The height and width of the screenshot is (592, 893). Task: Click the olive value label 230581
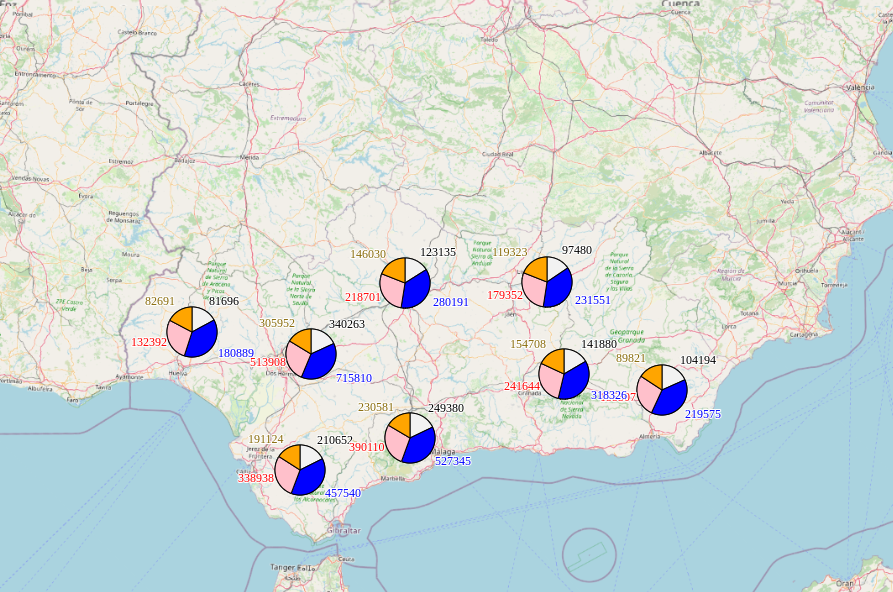click(376, 408)
